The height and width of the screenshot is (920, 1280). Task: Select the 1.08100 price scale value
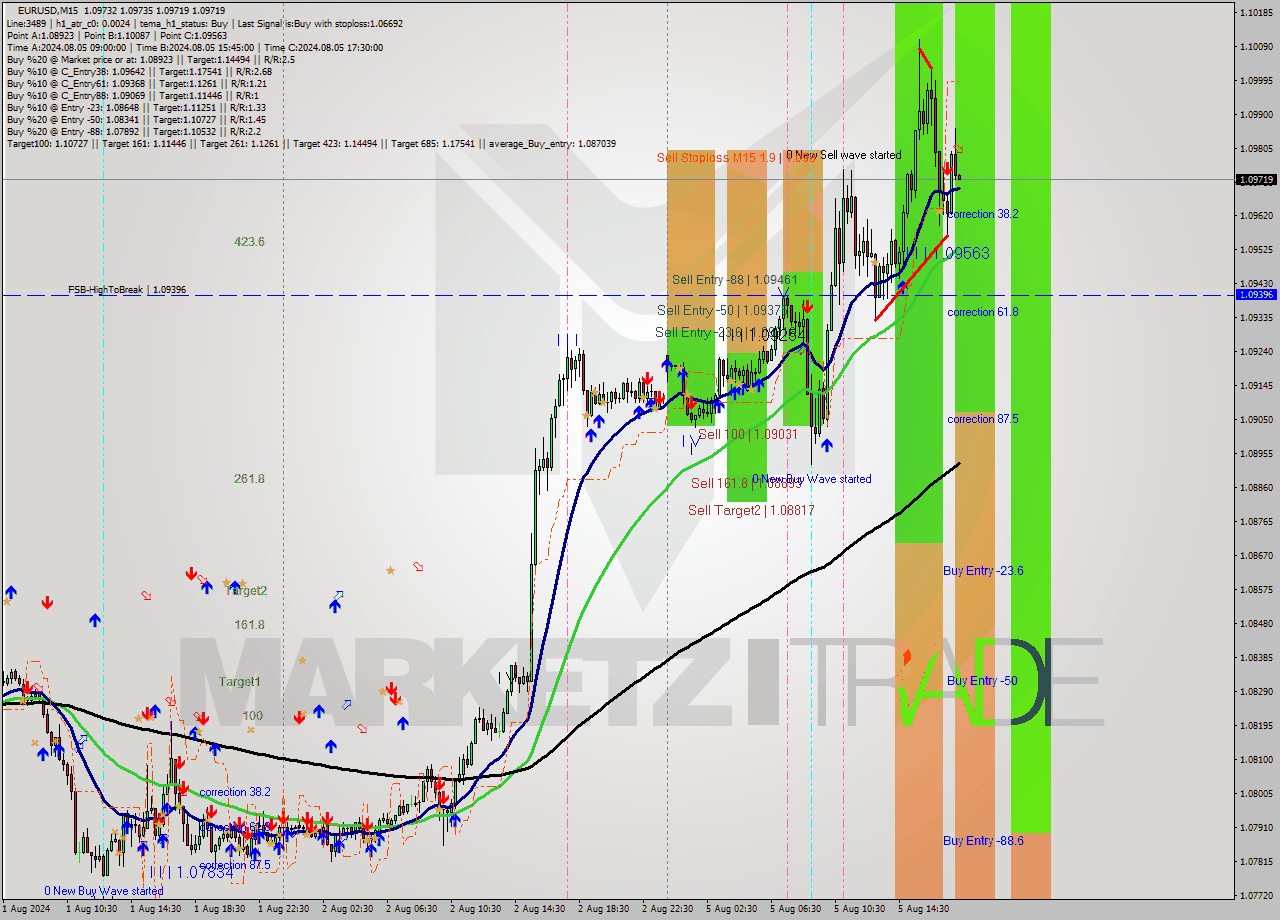(1256, 759)
